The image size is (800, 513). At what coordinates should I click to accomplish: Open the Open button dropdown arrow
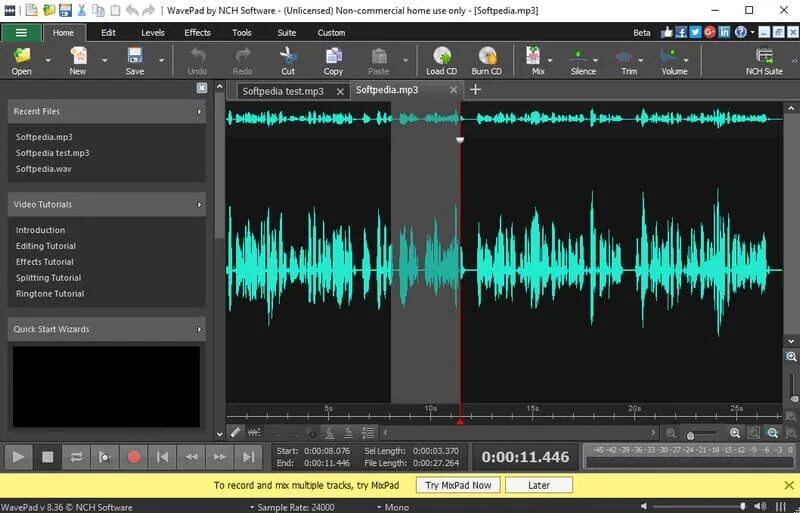pyautogui.click(x=48, y=60)
